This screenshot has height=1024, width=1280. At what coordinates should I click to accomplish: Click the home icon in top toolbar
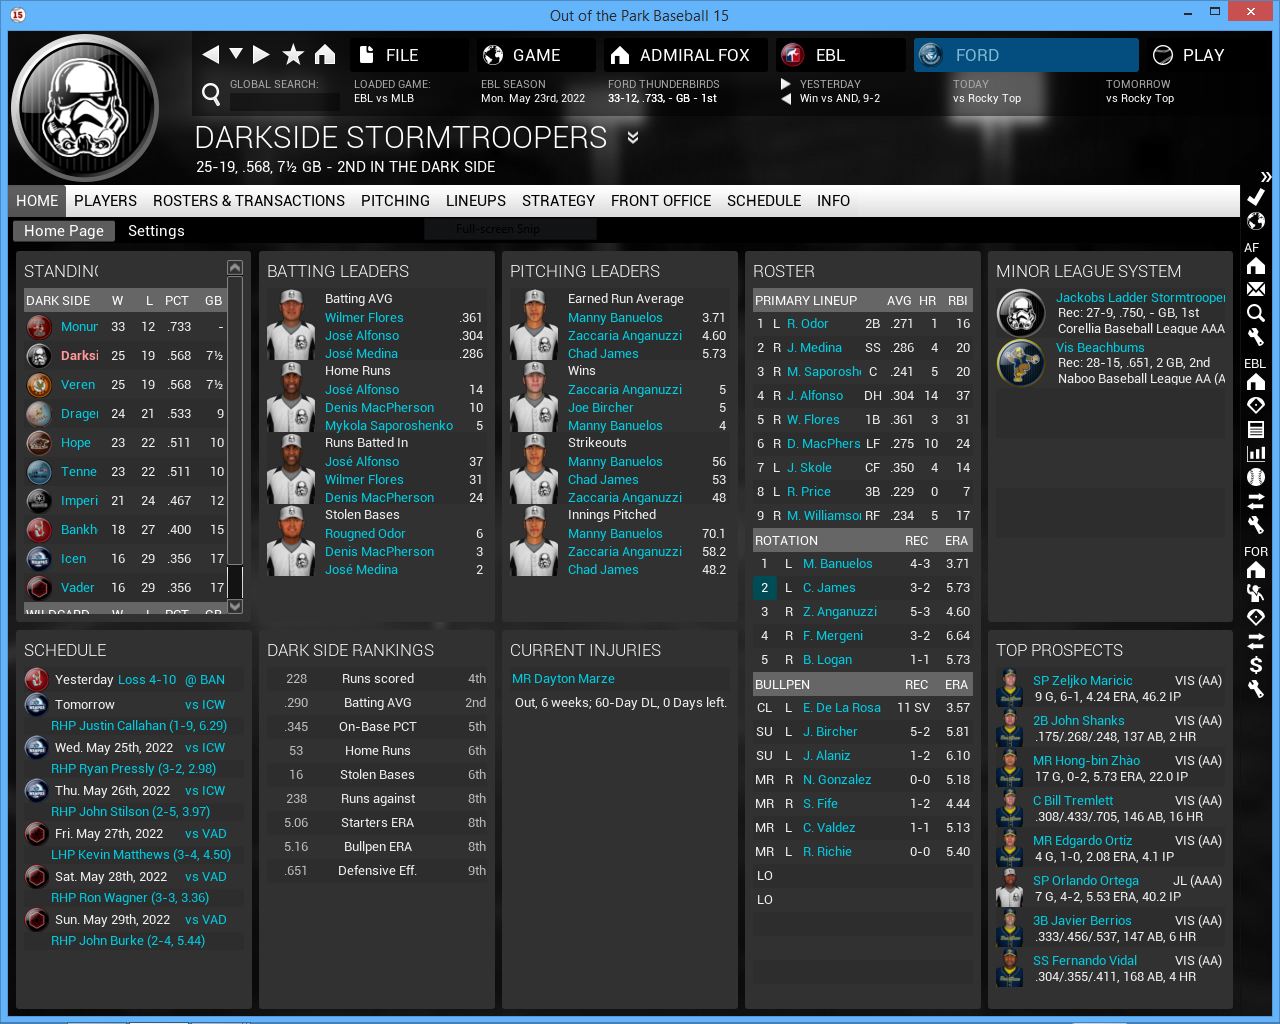325,55
